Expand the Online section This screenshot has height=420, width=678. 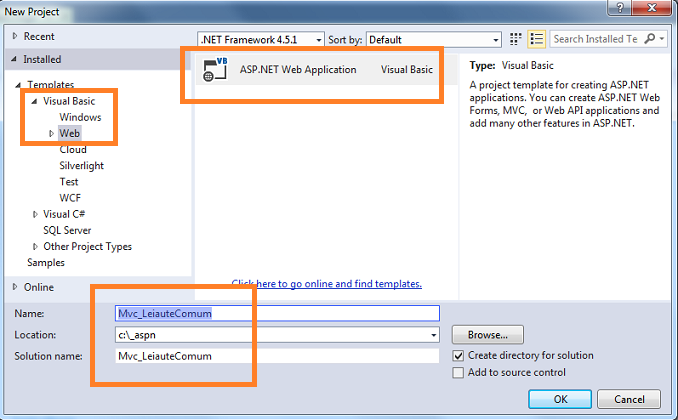pyautogui.click(x=15, y=287)
